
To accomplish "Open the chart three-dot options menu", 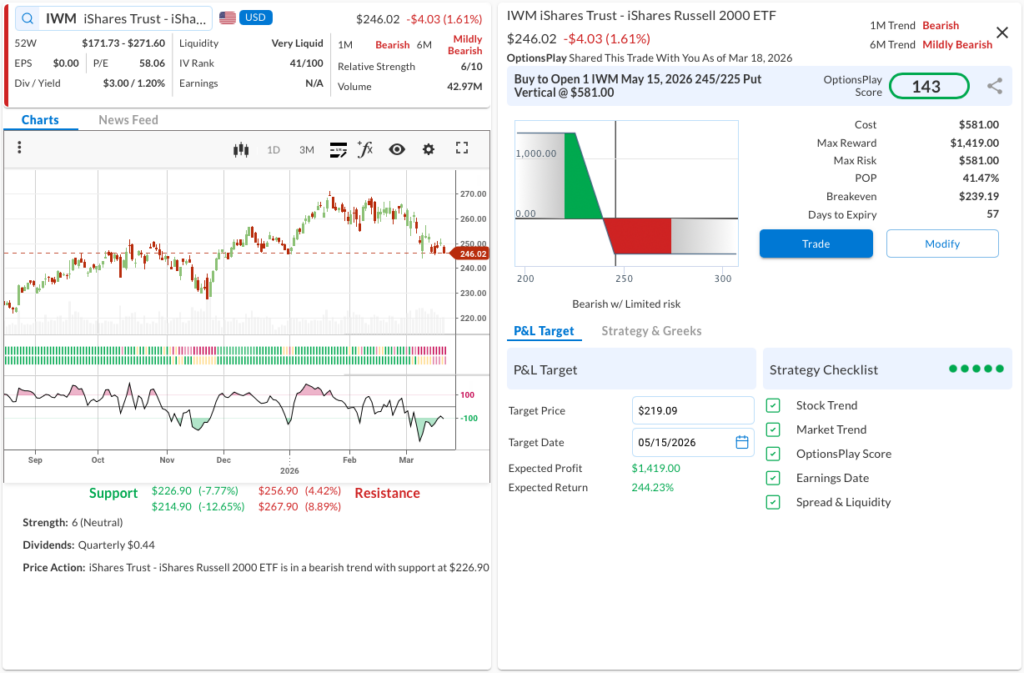I will point(19,148).
